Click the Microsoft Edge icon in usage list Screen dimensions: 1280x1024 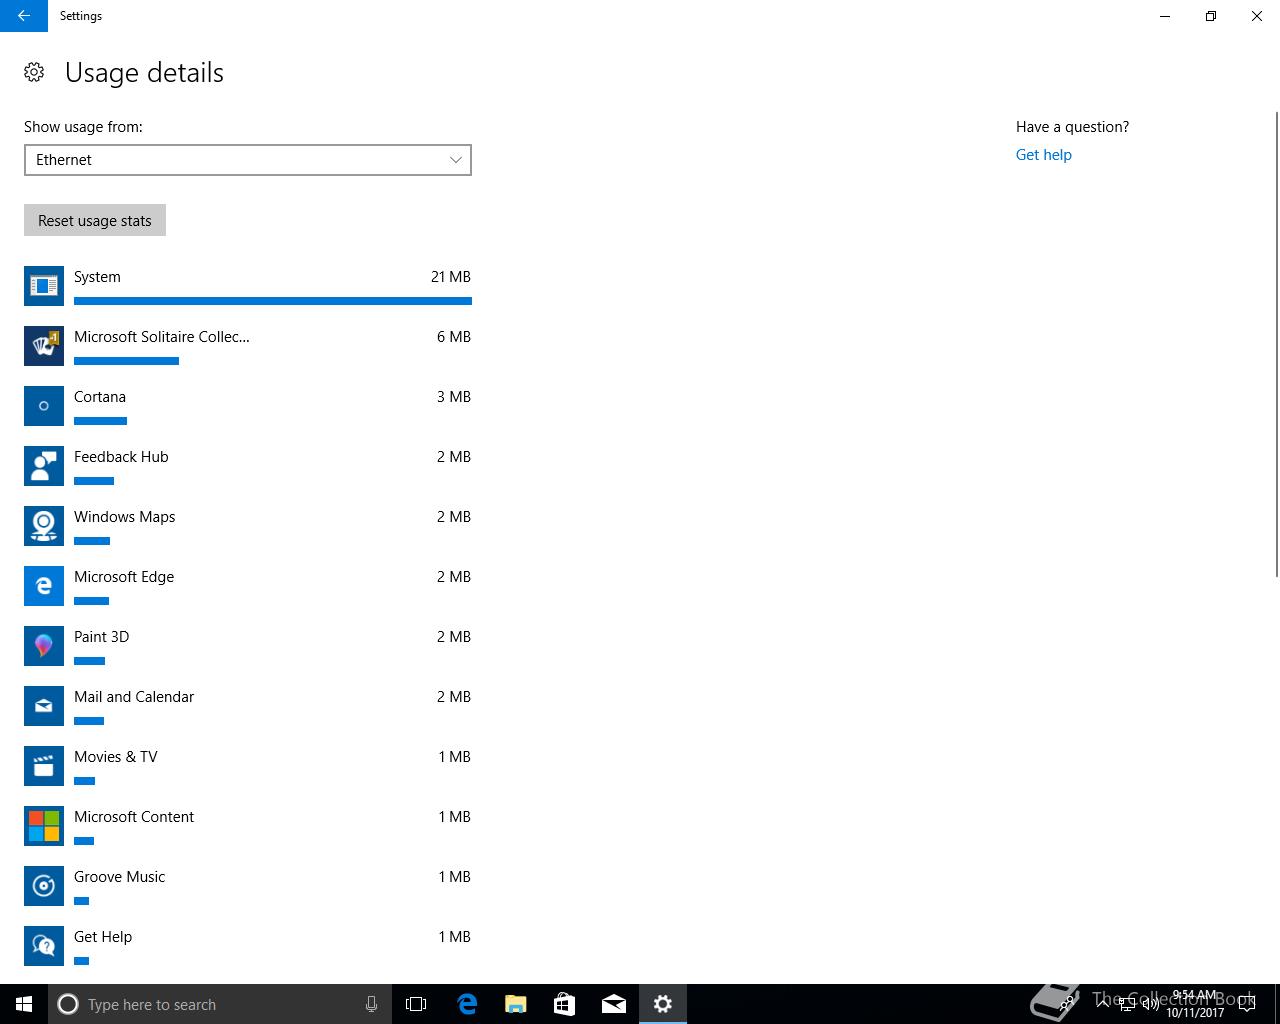44,586
